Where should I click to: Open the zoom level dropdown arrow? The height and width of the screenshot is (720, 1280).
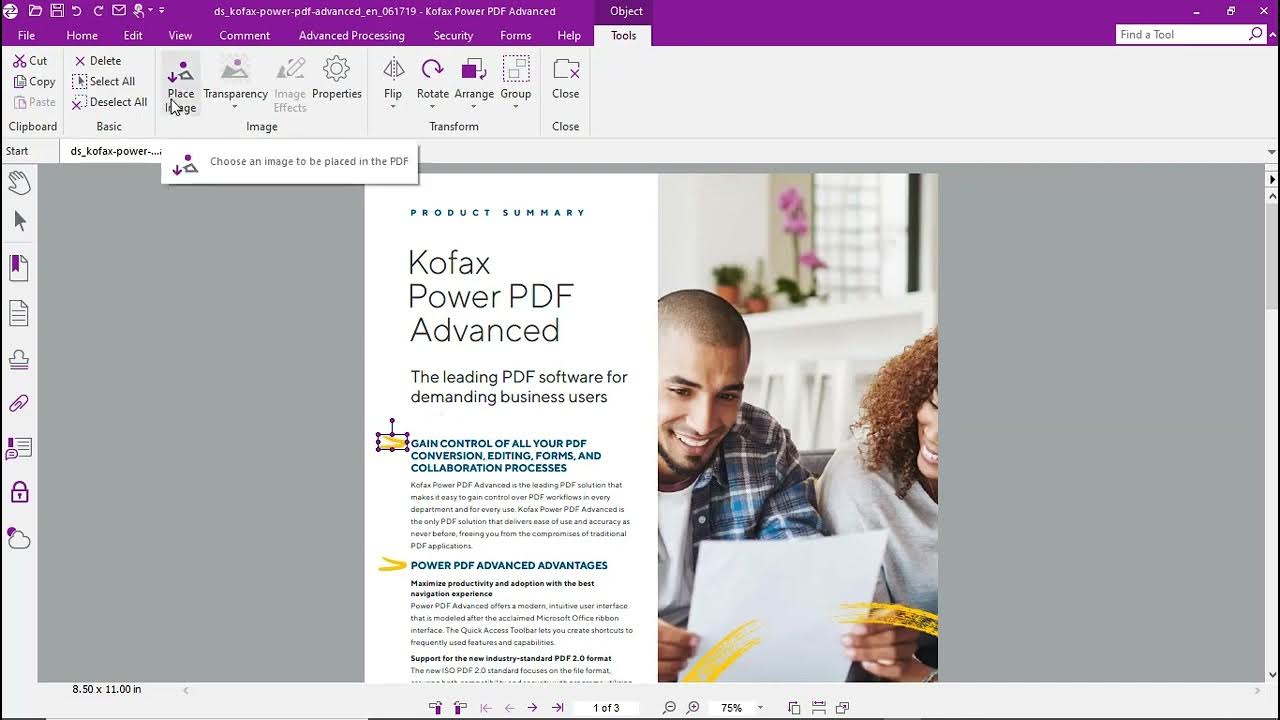coord(760,708)
